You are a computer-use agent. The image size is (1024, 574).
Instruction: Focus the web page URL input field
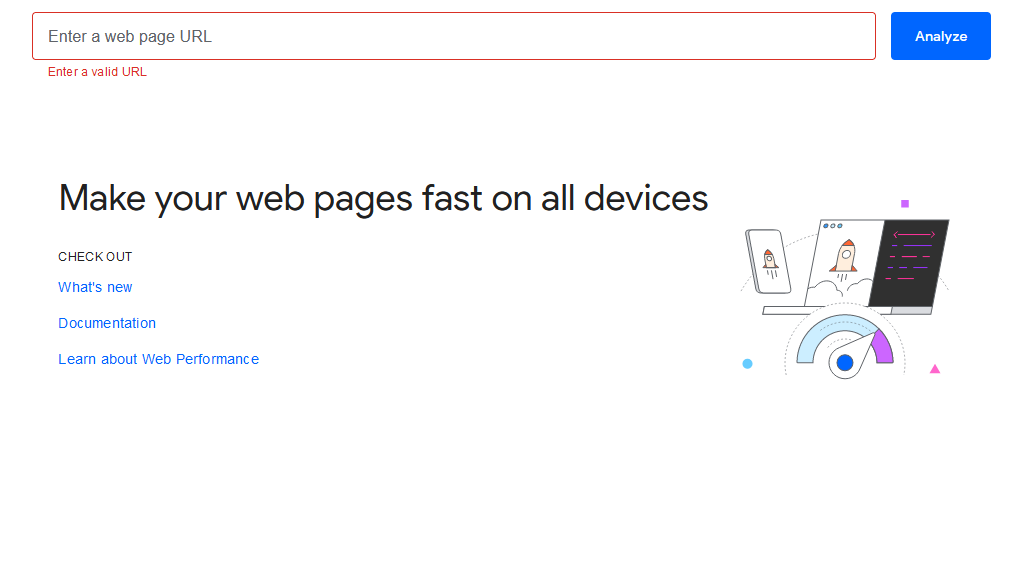pyautogui.click(x=454, y=36)
